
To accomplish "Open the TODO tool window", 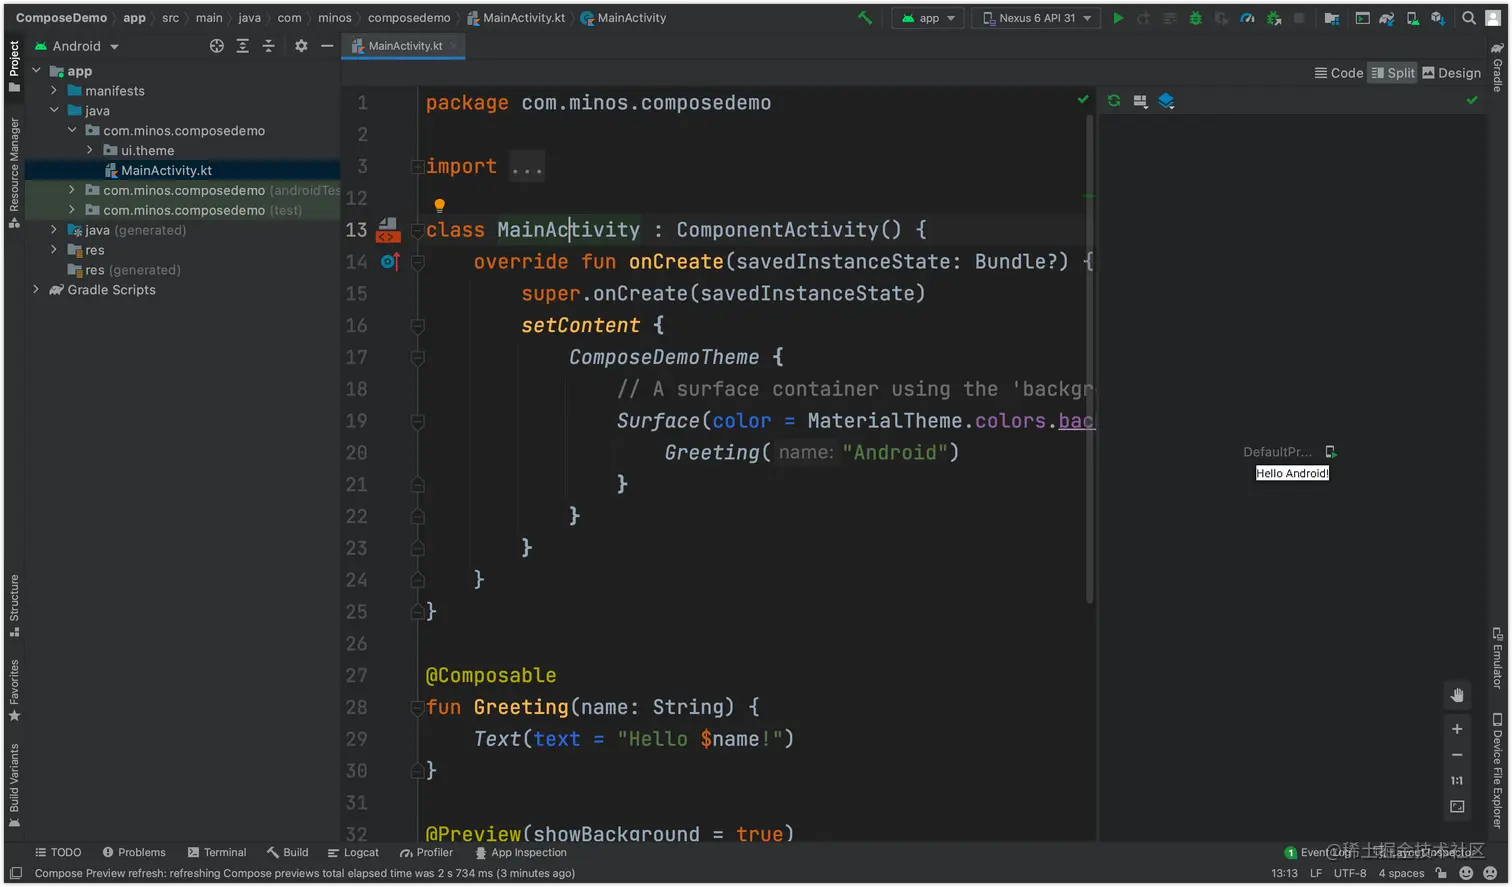I will click(58, 853).
